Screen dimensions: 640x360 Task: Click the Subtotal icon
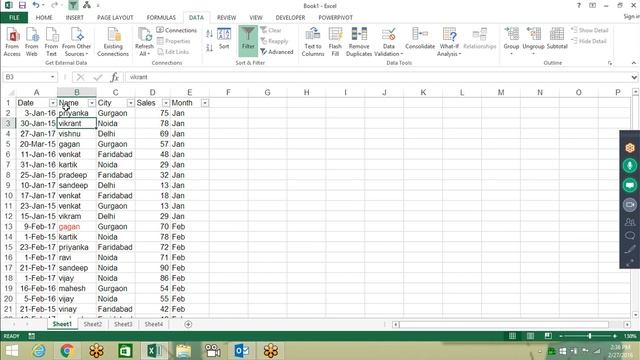point(557,39)
